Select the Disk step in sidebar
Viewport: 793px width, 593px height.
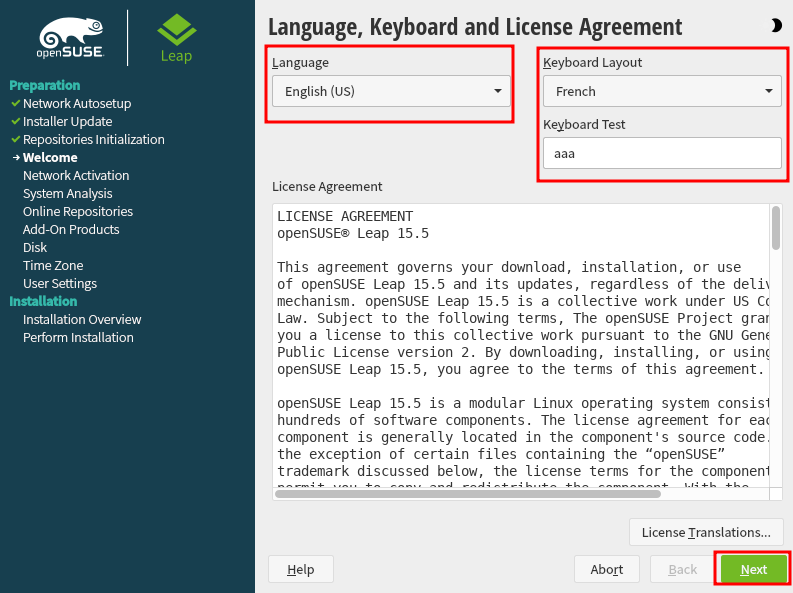[x=34, y=247]
